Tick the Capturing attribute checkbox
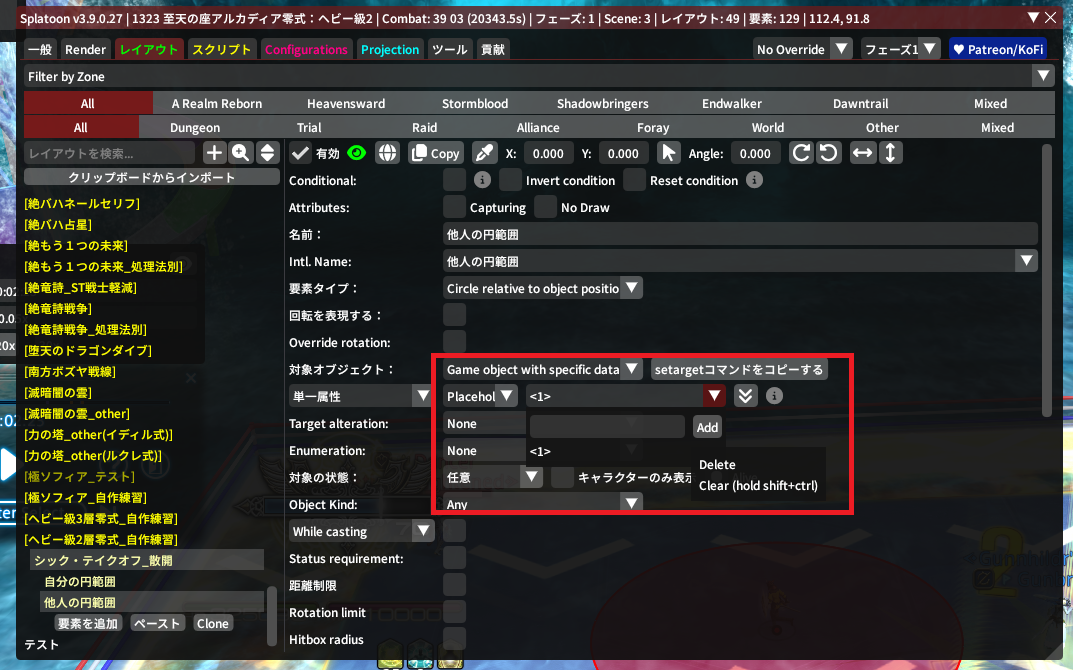Image resolution: width=1073 pixels, height=670 pixels. click(454, 208)
